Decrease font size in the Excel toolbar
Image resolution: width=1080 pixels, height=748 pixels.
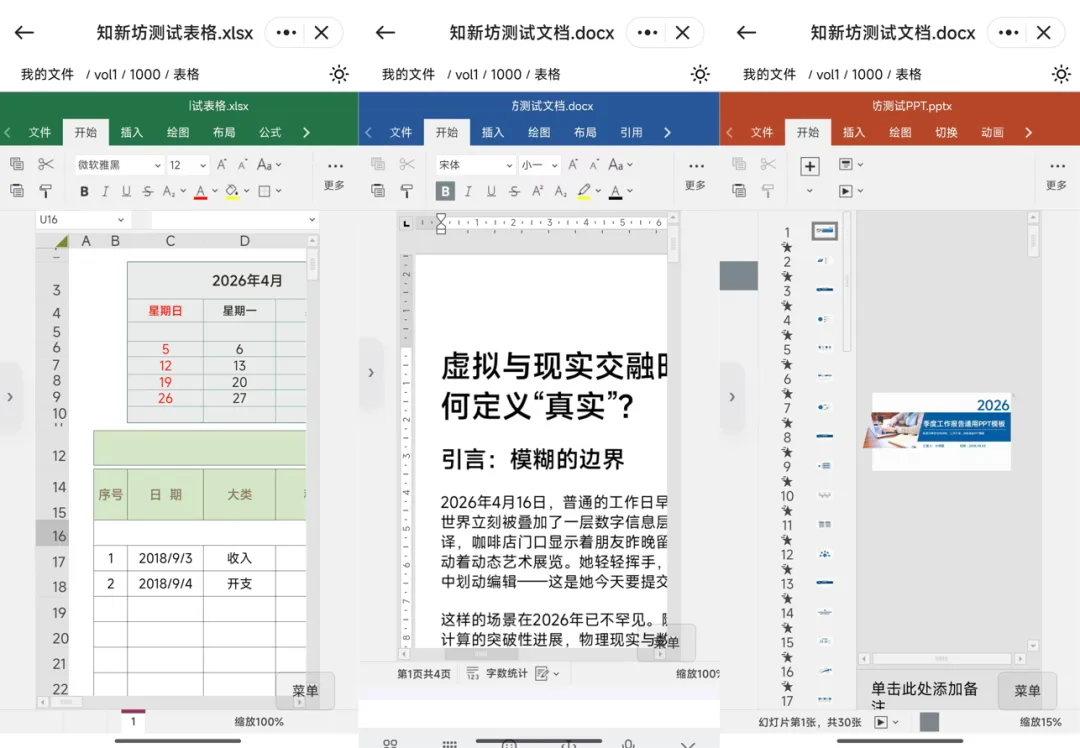pyautogui.click(x=242, y=165)
